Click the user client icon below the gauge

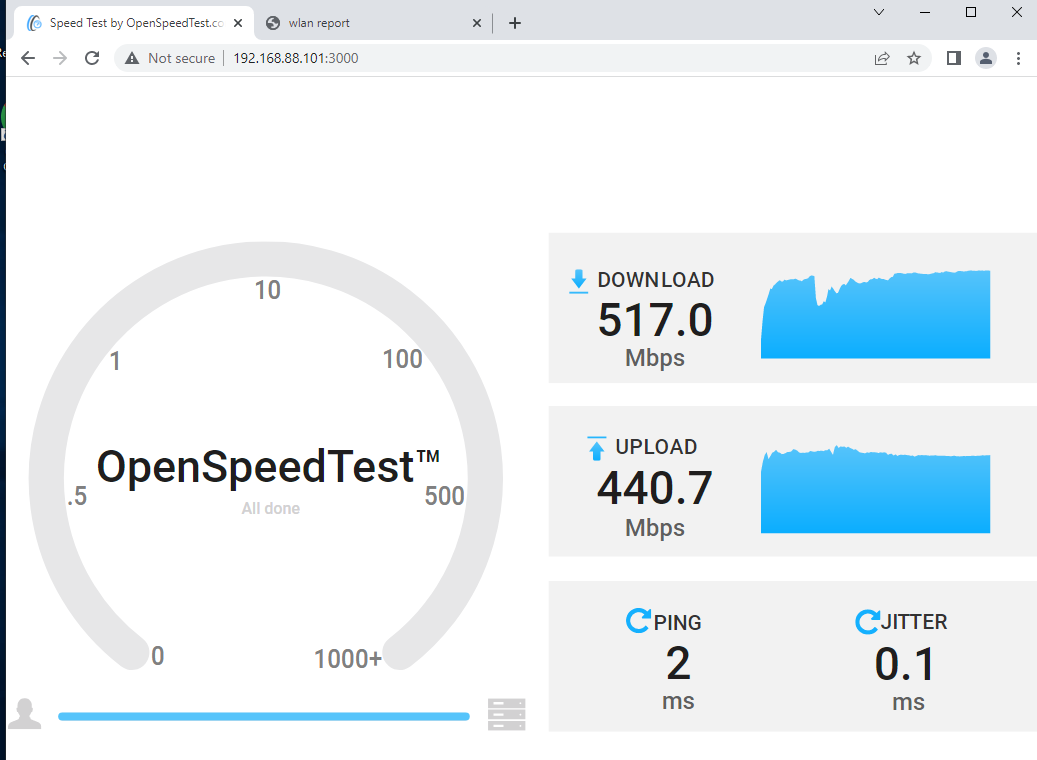point(25,714)
